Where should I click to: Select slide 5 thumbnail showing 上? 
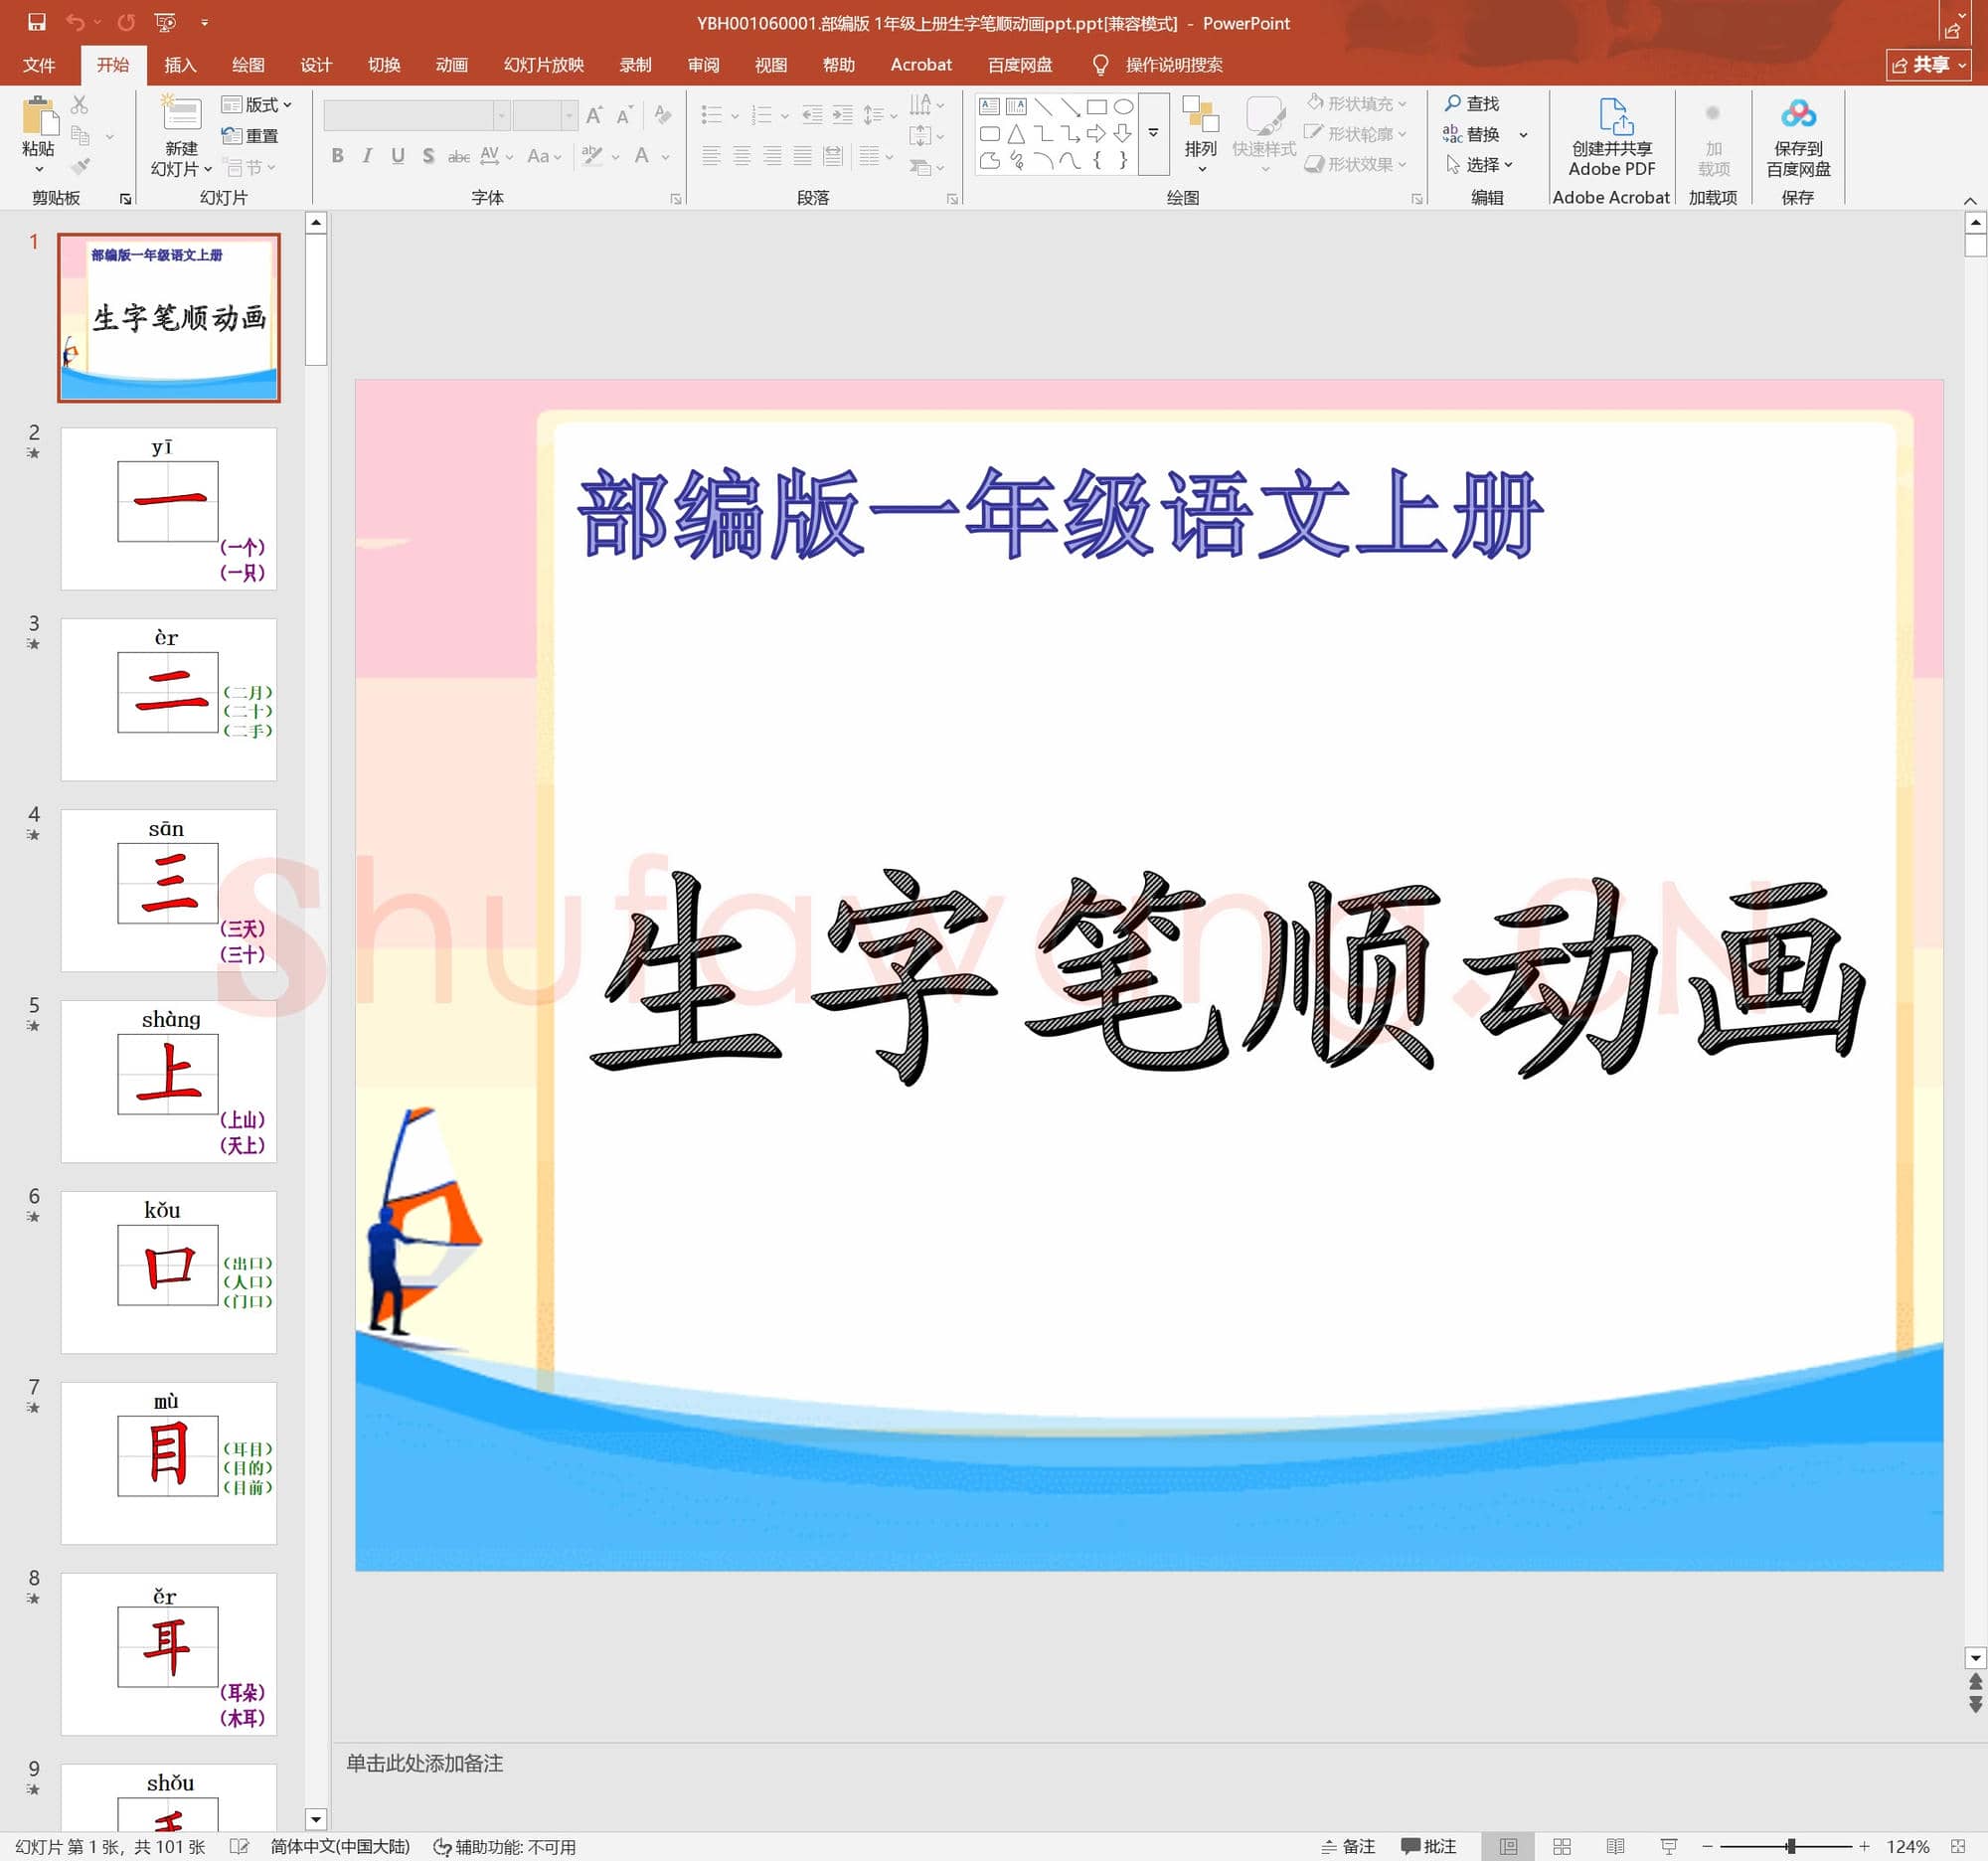(168, 1080)
